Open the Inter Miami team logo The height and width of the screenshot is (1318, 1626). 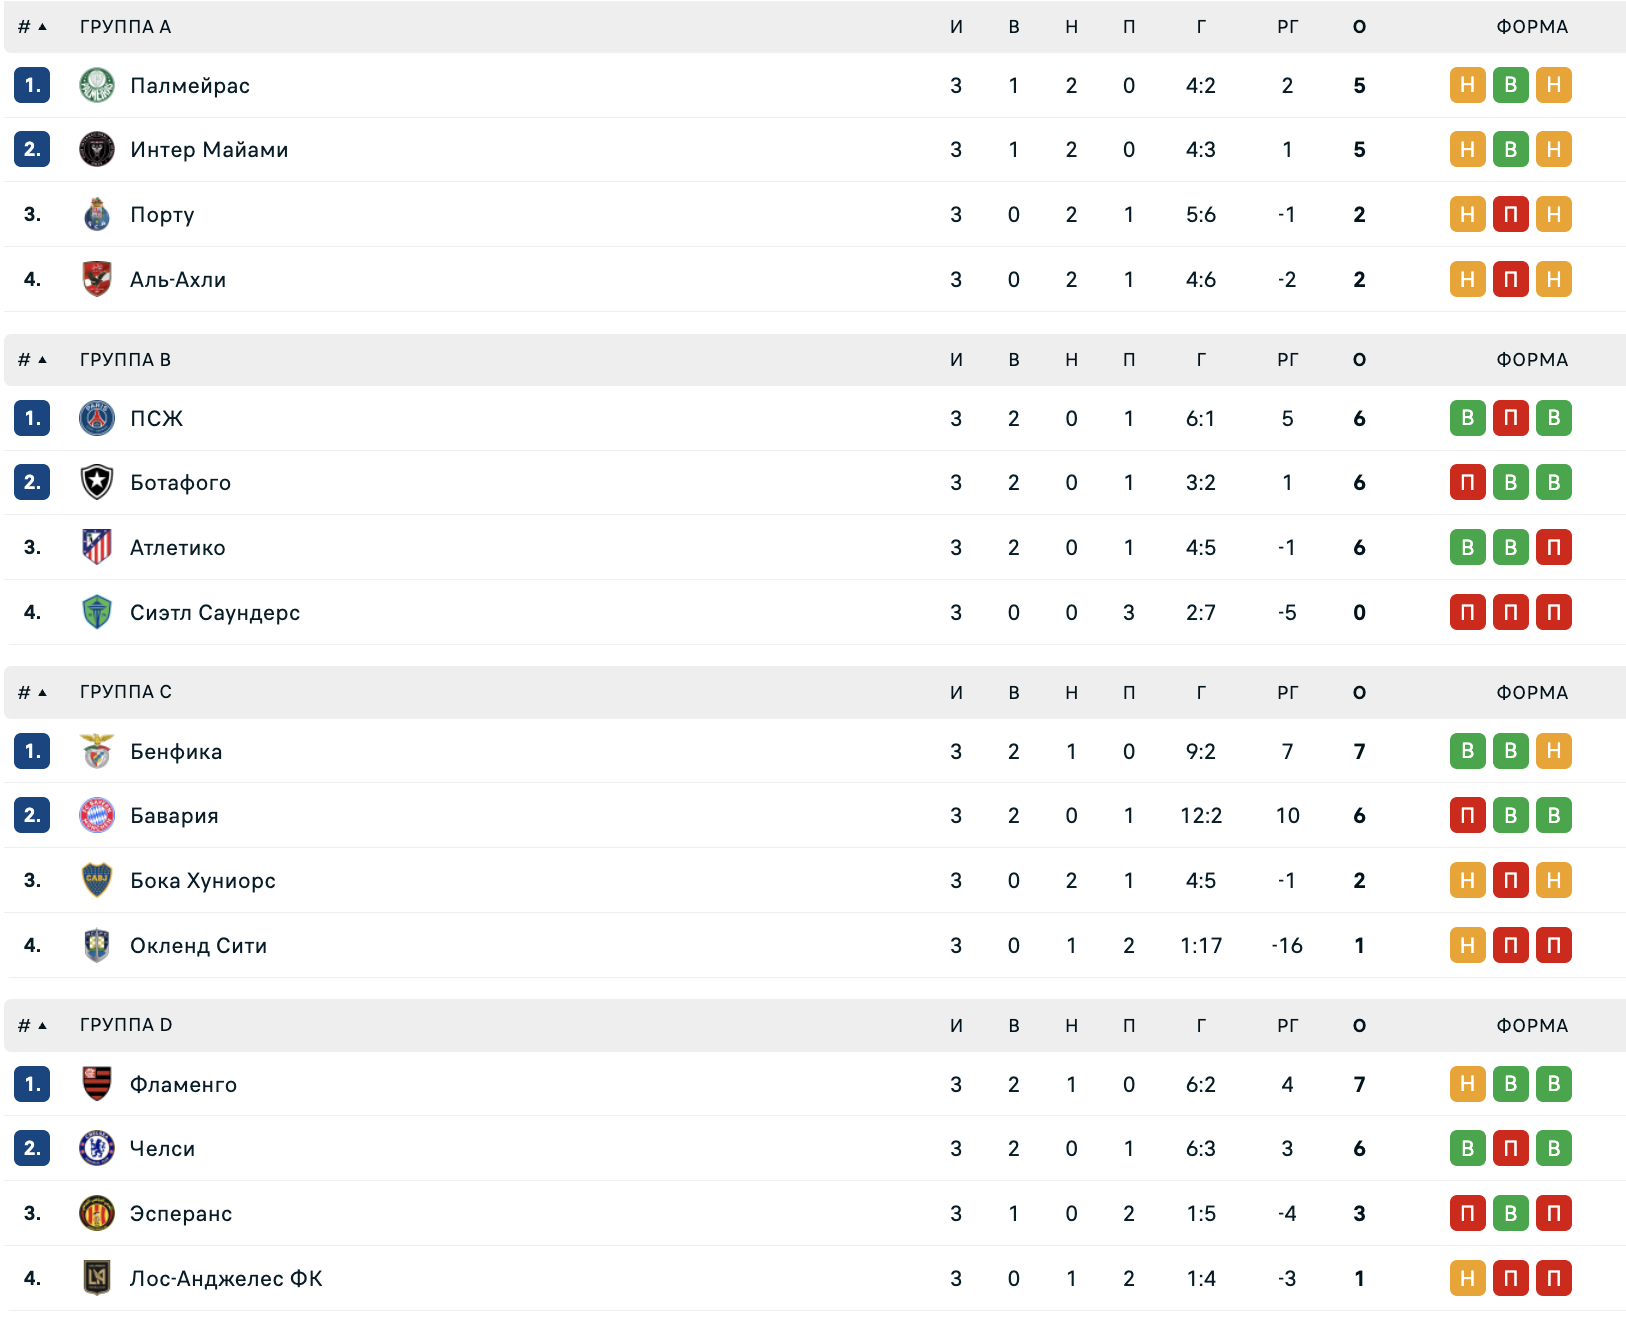[x=97, y=149]
